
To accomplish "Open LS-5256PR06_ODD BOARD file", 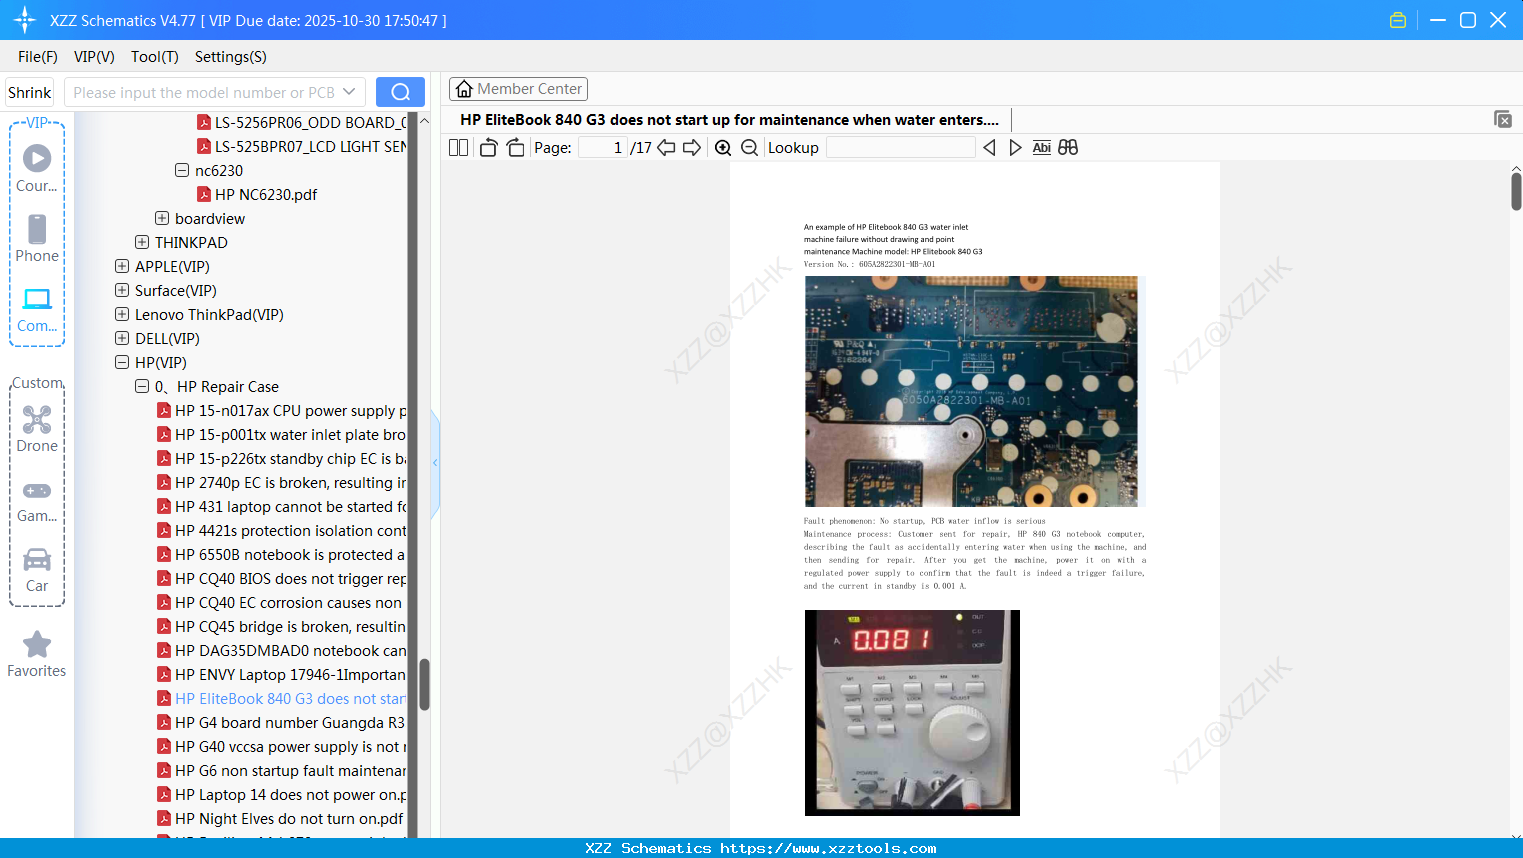I will tap(302, 123).
